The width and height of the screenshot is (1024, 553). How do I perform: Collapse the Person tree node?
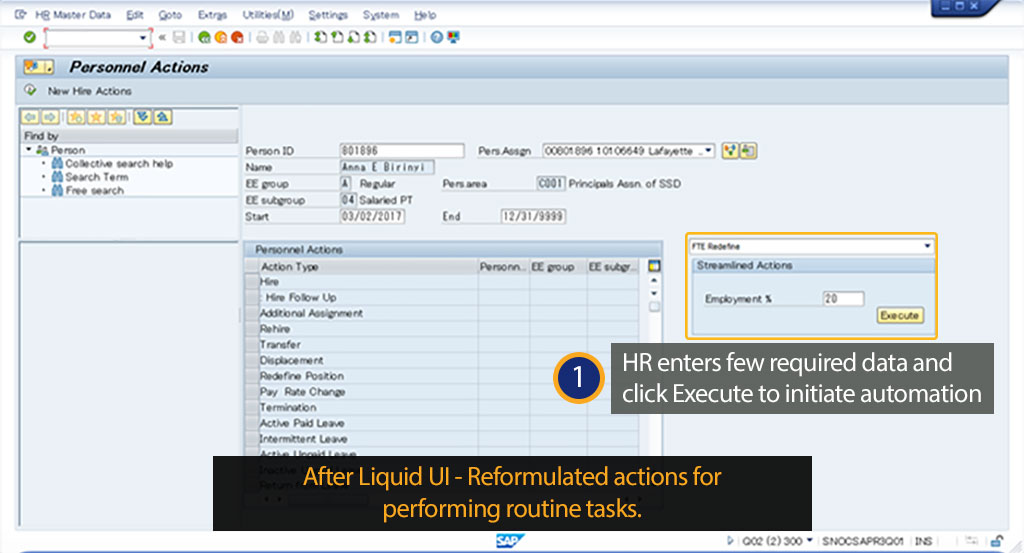tap(29, 150)
